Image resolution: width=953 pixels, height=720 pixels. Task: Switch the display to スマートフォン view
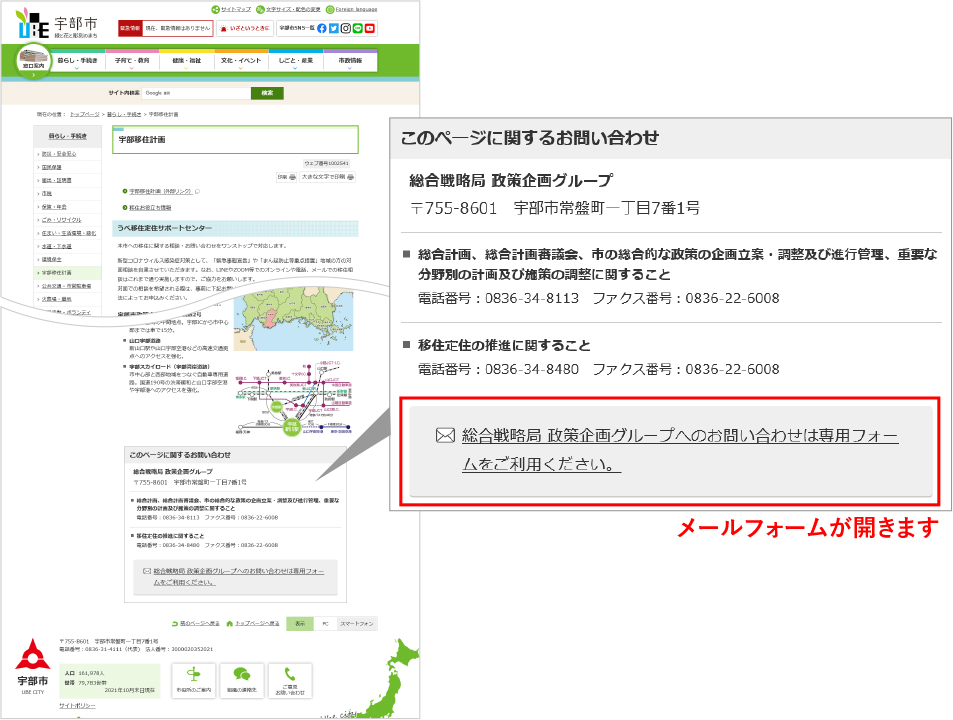pos(357,624)
